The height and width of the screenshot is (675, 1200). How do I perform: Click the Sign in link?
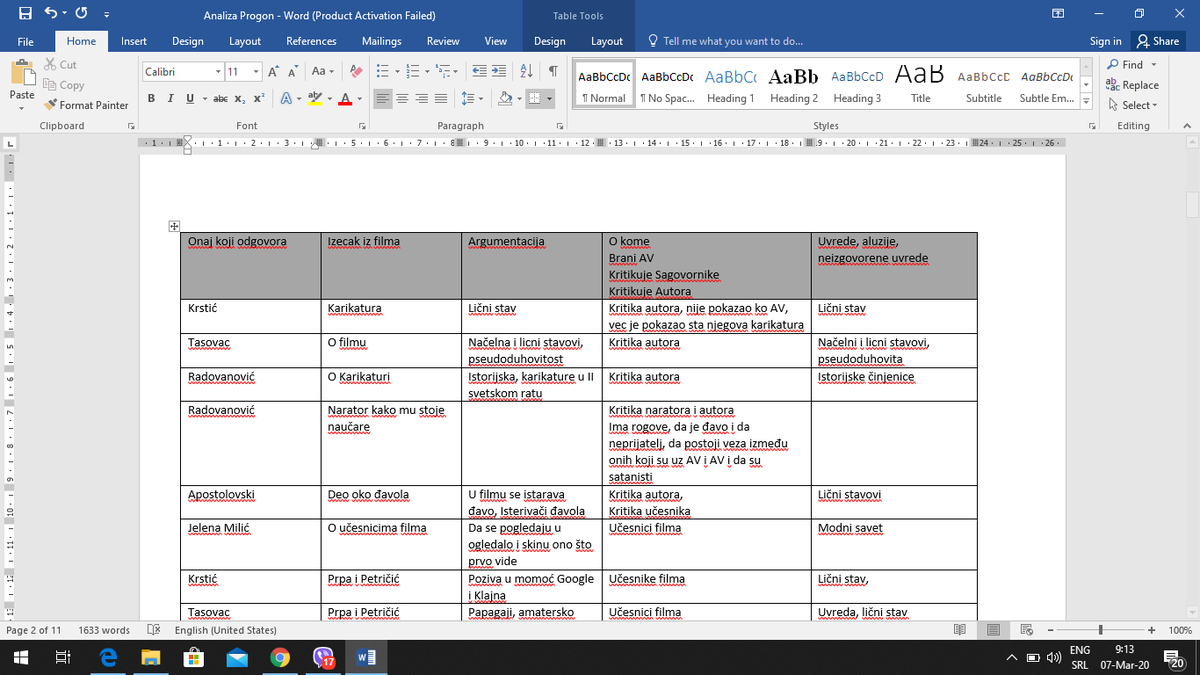pos(1105,41)
